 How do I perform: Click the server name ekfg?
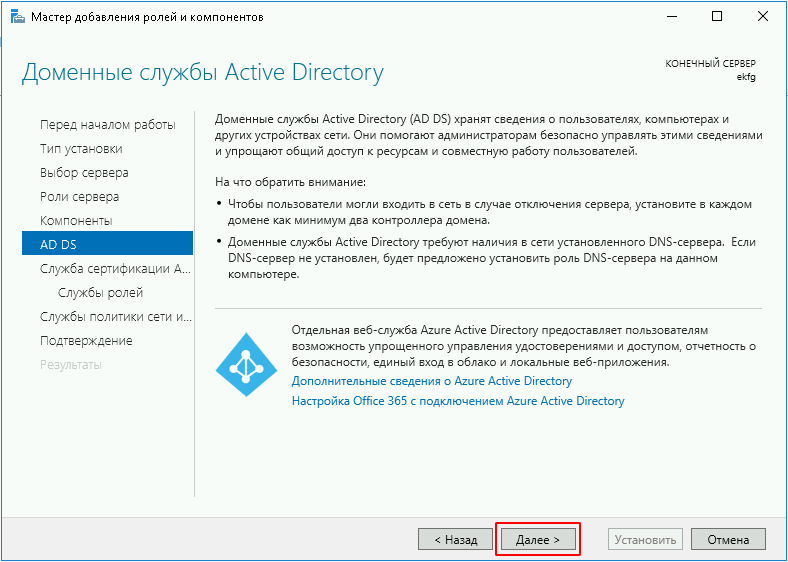click(746, 77)
